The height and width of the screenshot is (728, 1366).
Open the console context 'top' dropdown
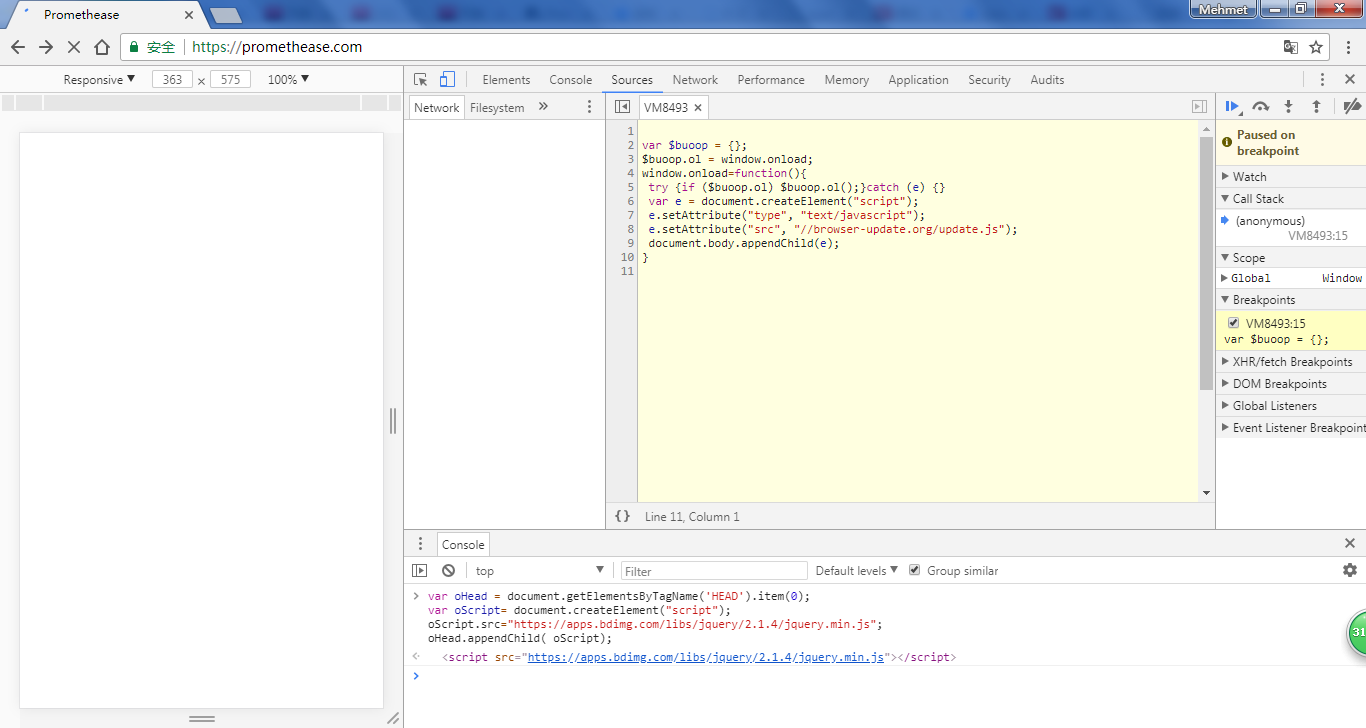click(x=540, y=570)
